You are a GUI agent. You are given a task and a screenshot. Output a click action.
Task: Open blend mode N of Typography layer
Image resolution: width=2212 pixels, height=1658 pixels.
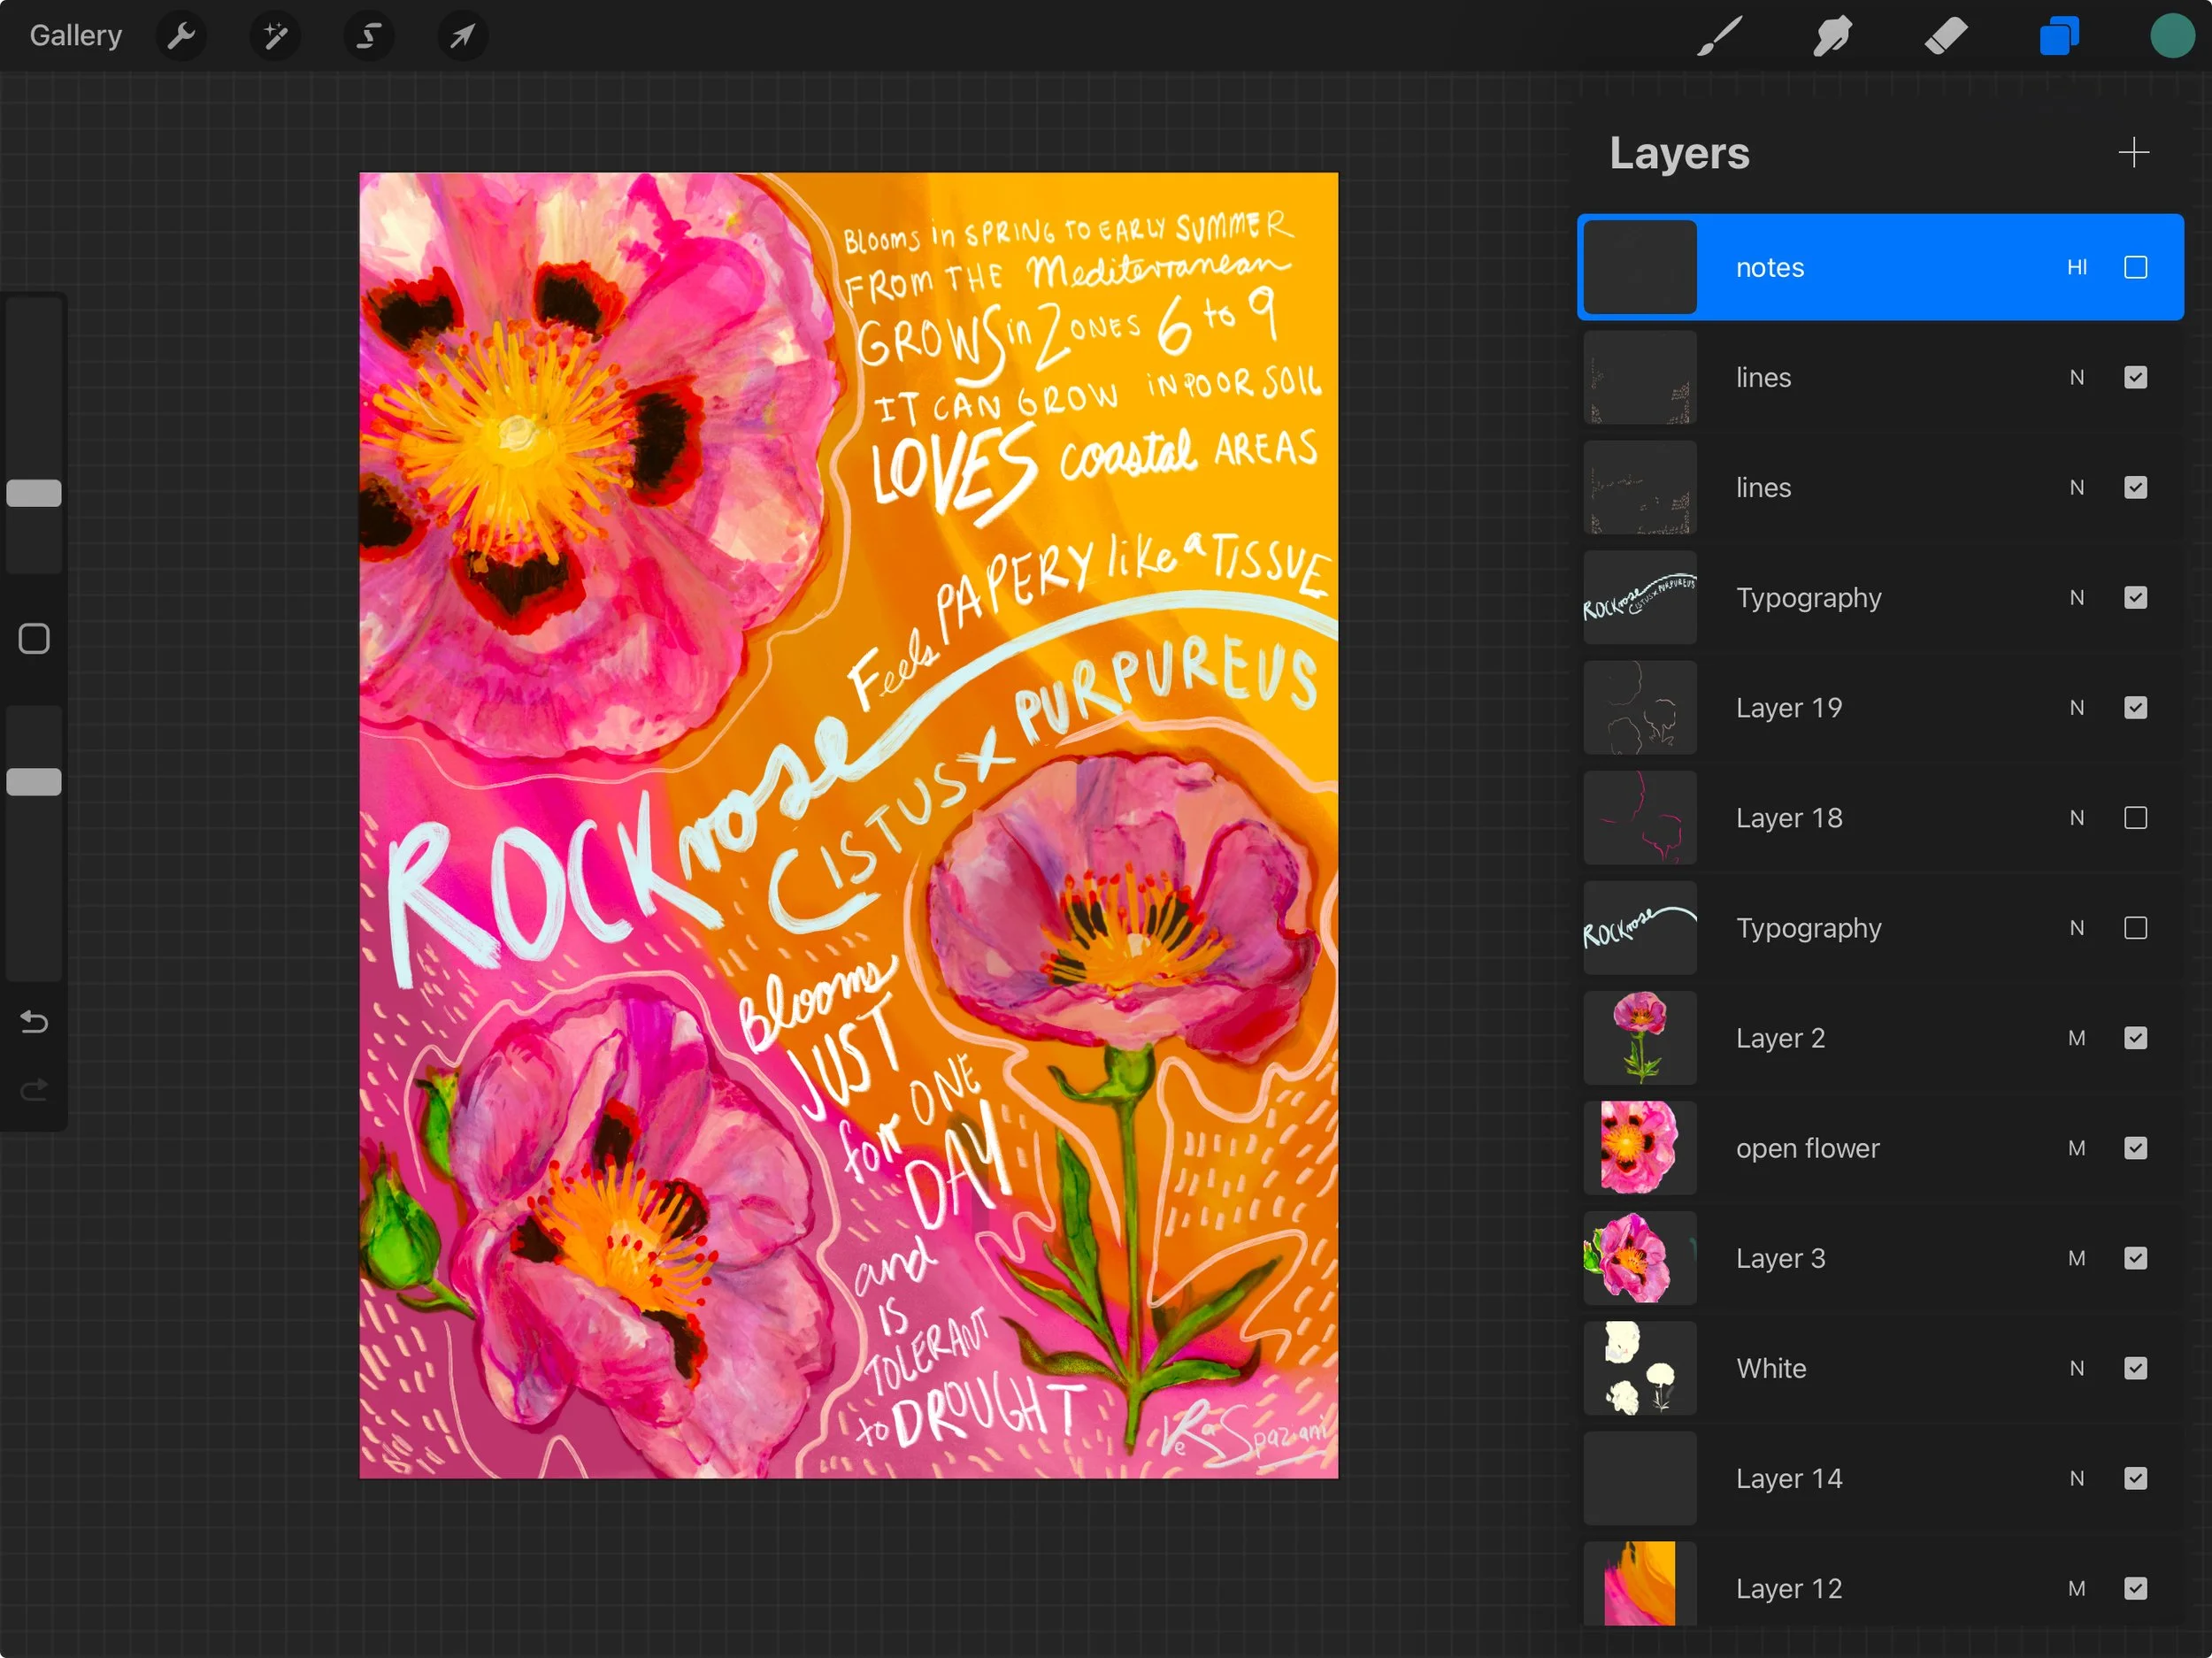tap(2076, 597)
